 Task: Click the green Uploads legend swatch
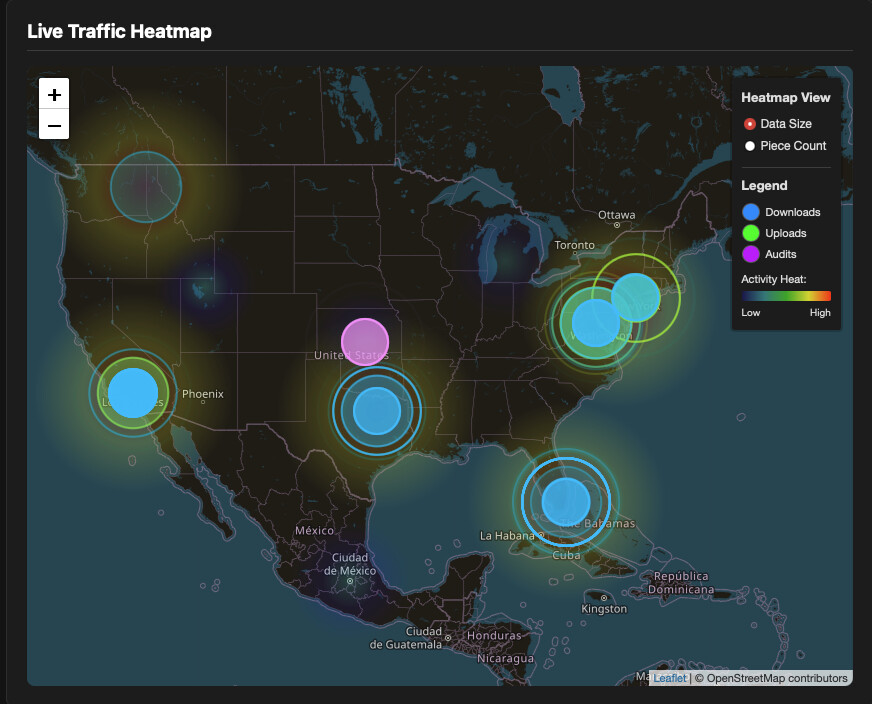tap(750, 233)
